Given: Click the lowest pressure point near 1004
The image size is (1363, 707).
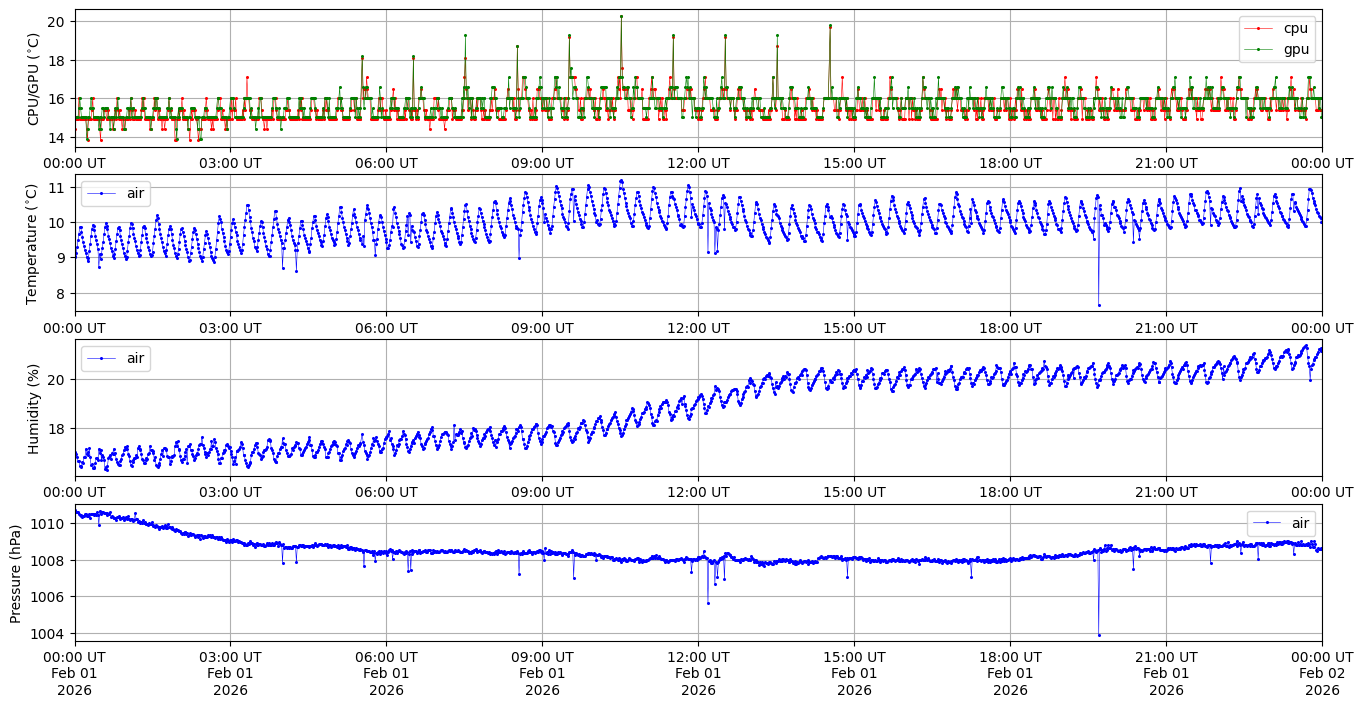Looking at the screenshot, I should pyautogui.click(x=1099, y=635).
